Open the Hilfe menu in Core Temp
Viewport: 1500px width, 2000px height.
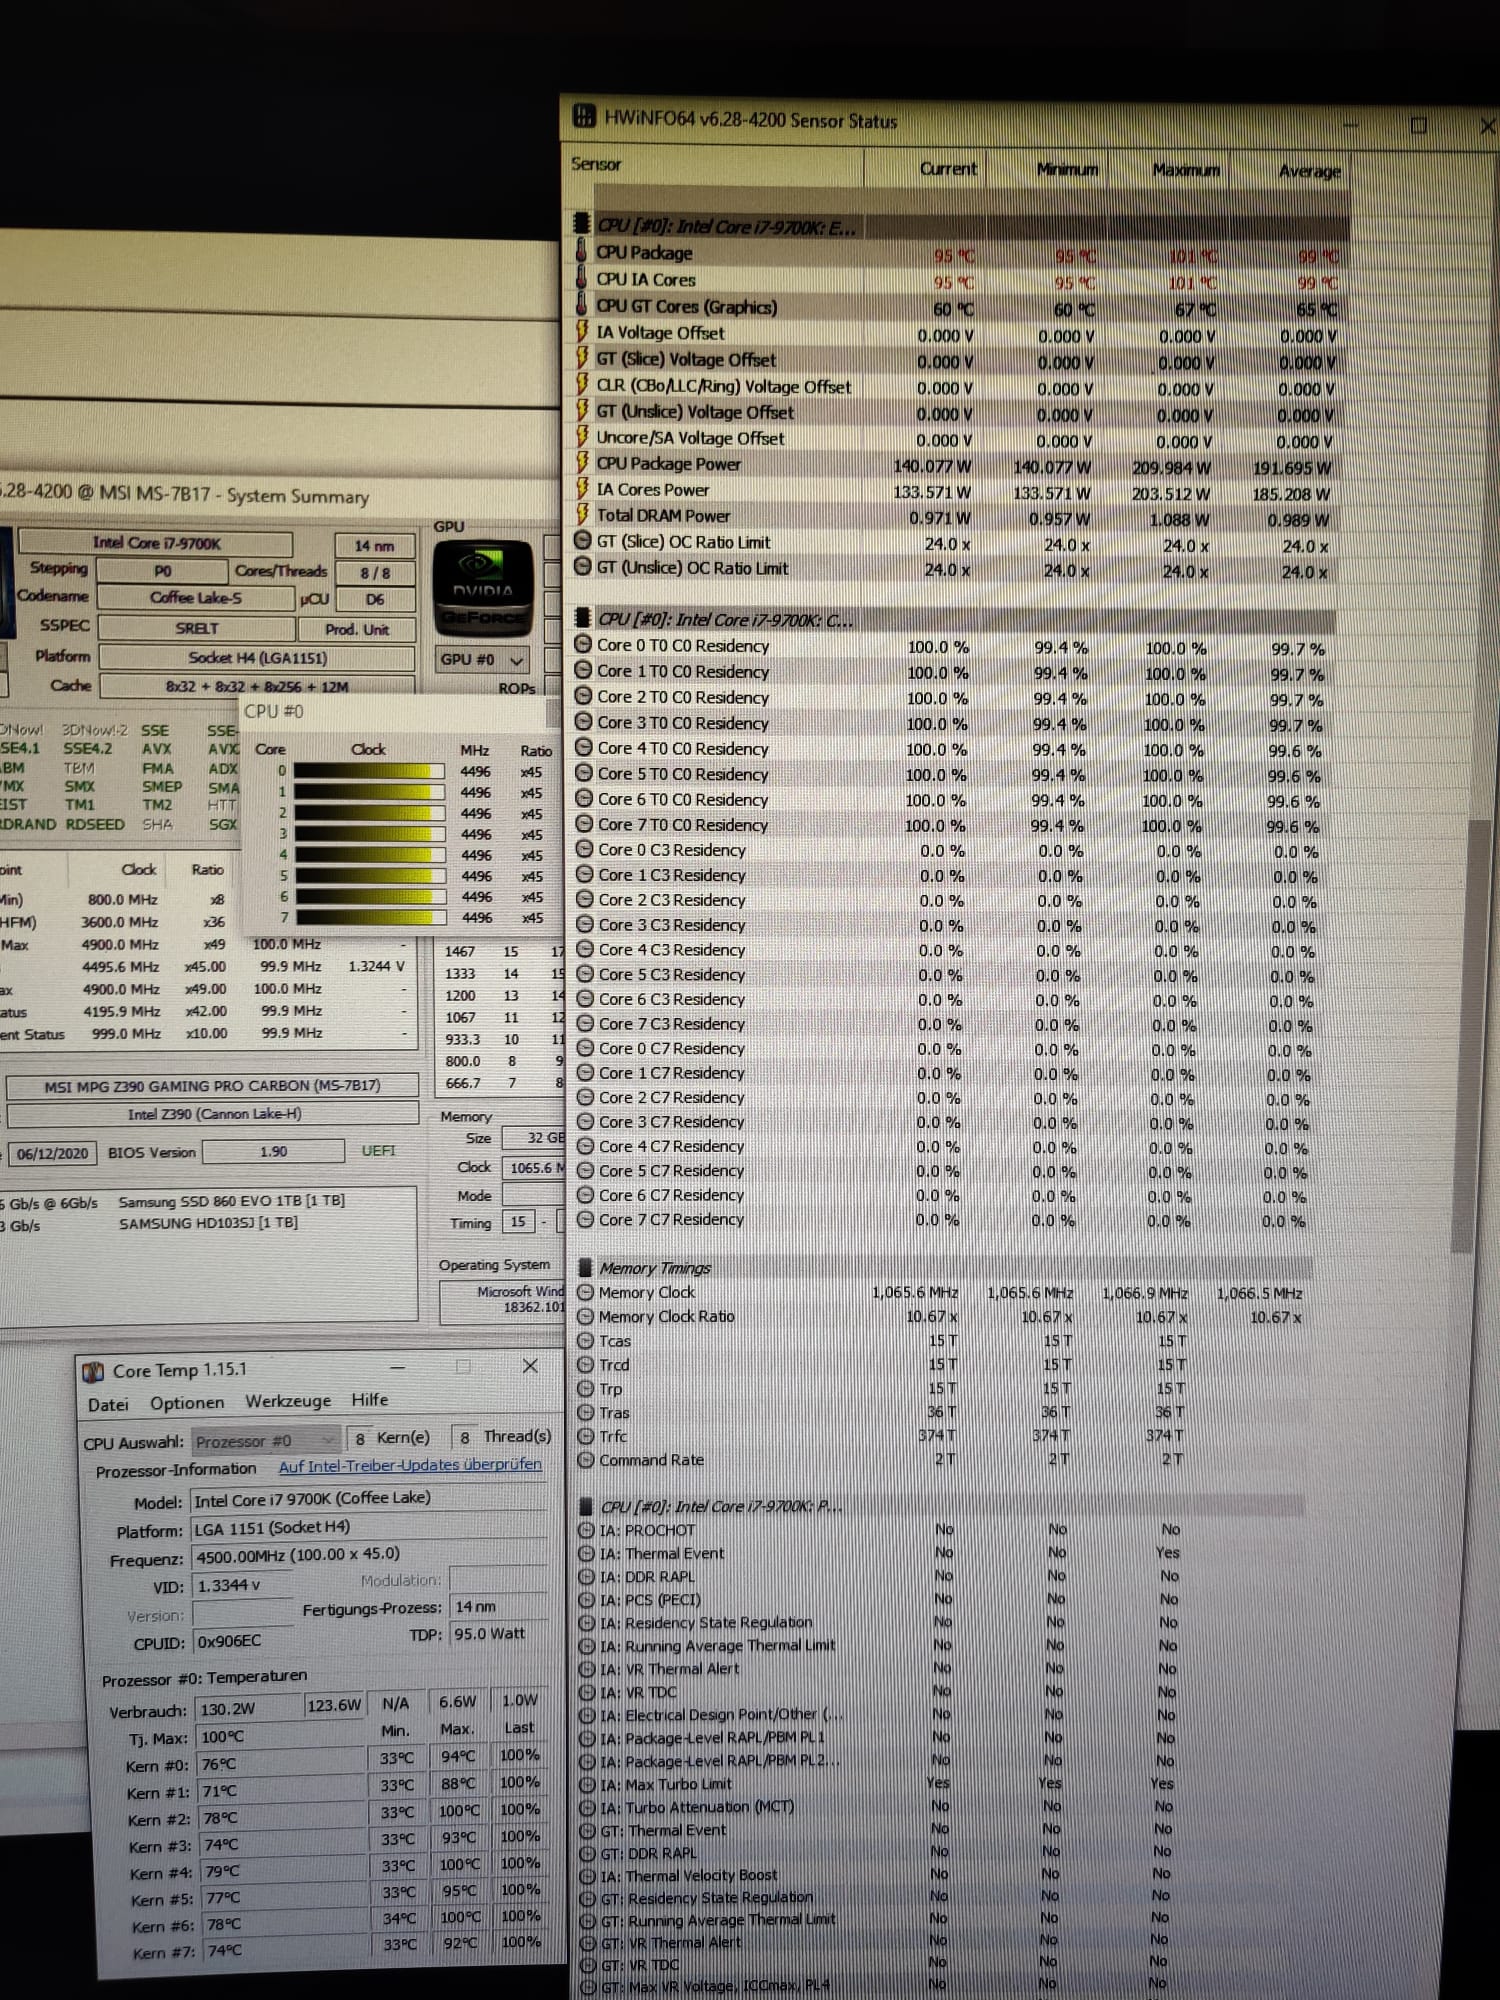point(369,1399)
